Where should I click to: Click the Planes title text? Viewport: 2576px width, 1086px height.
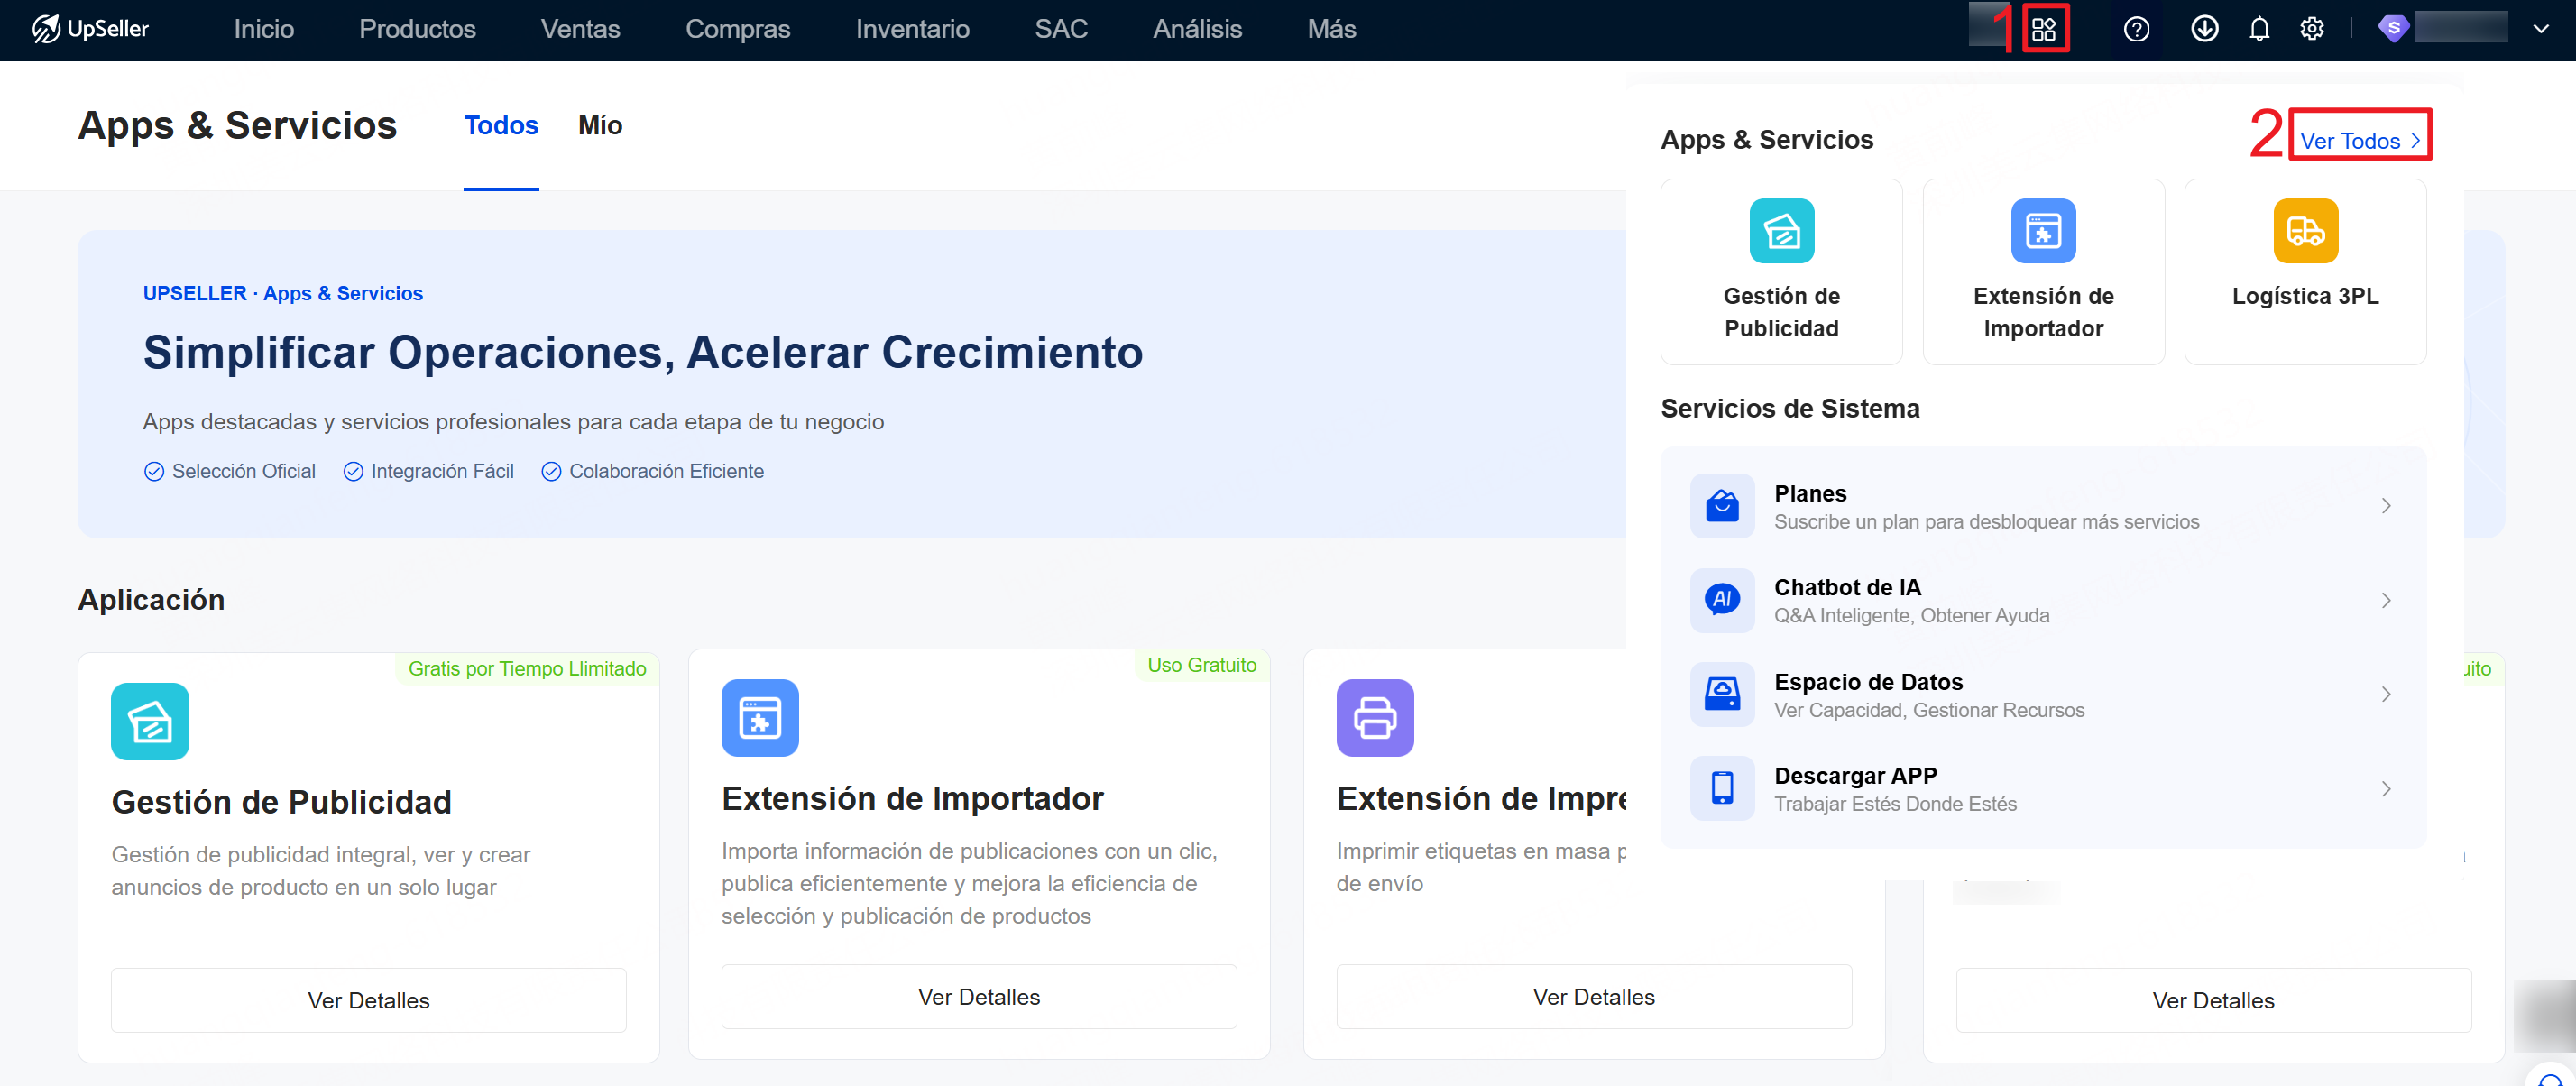point(1810,493)
